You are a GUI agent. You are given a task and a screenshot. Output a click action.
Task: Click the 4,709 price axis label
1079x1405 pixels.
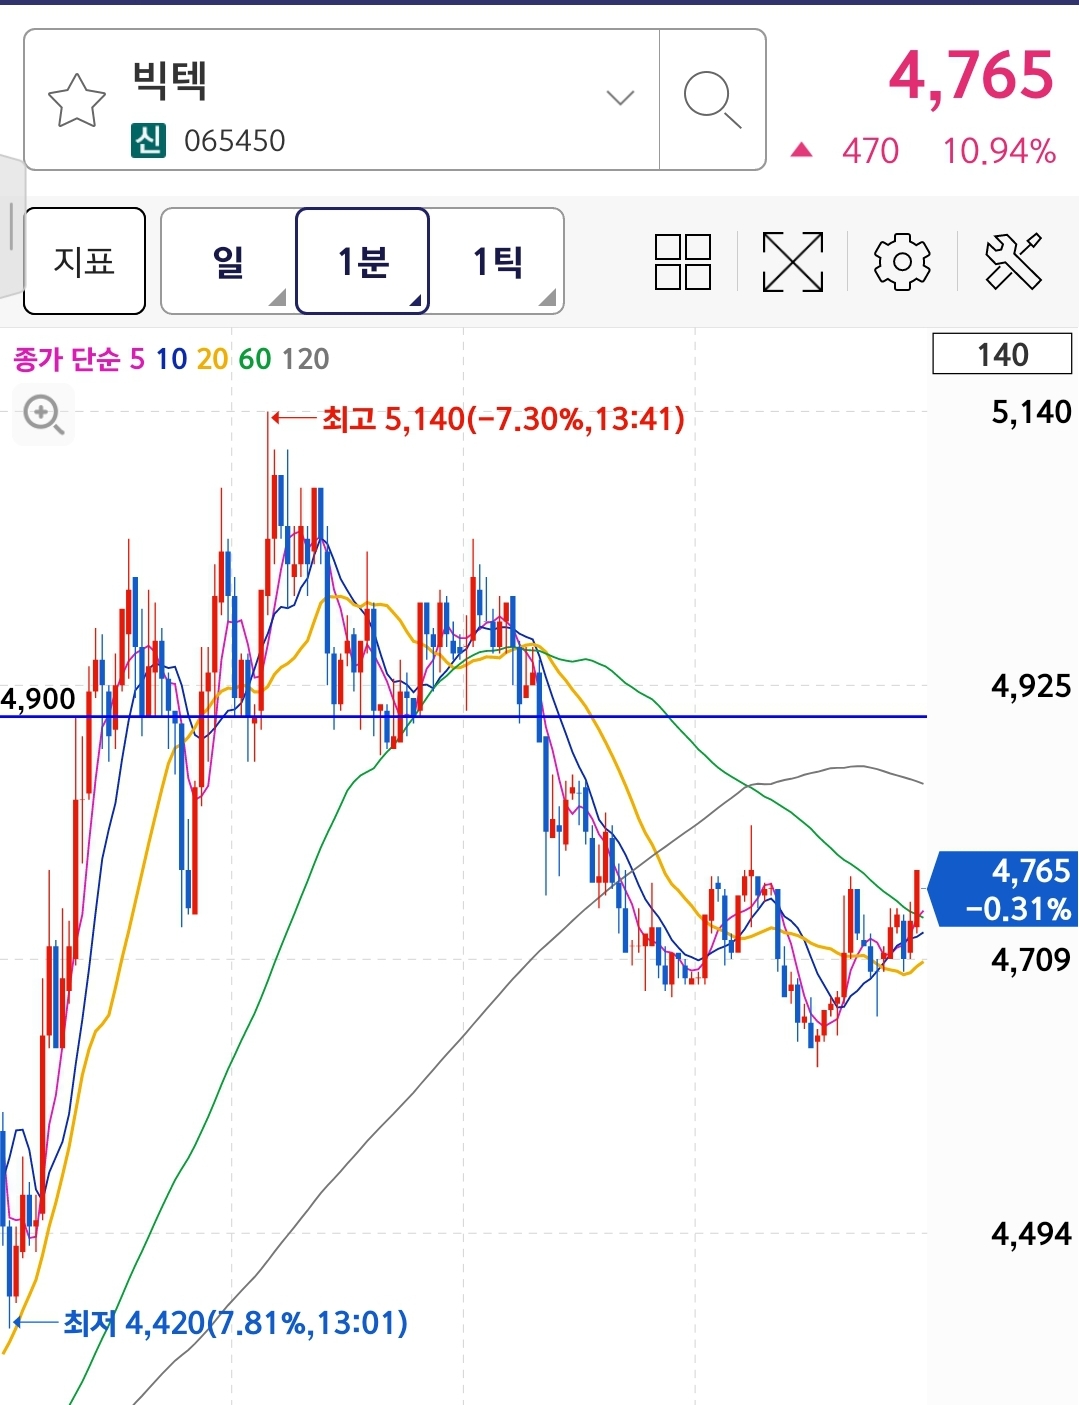pyautogui.click(x=1031, y=960)
